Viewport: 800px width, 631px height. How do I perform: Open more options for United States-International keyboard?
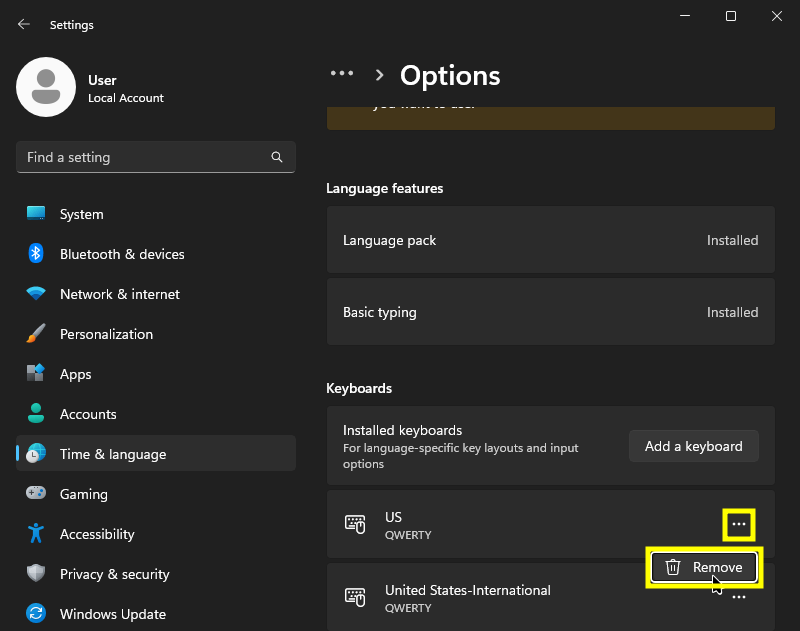click(739, 597)
